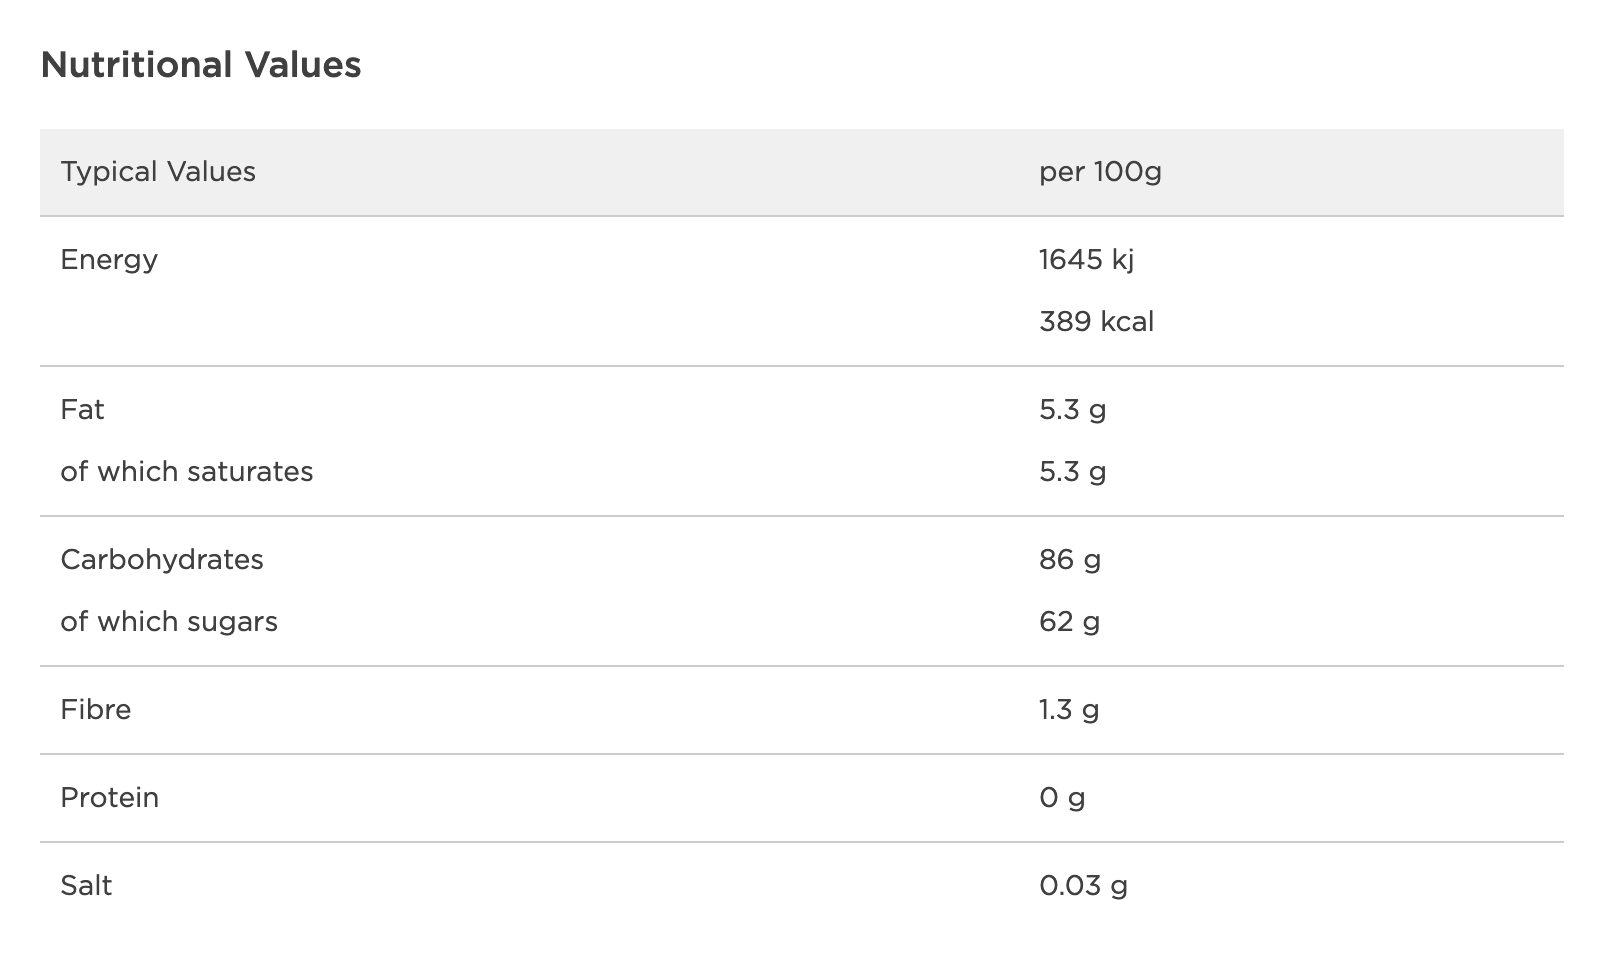Click the Fat value 5.3 g
Viewport: 1602px width, 968px height.
pyautogui.click(x=1072, y=410)
